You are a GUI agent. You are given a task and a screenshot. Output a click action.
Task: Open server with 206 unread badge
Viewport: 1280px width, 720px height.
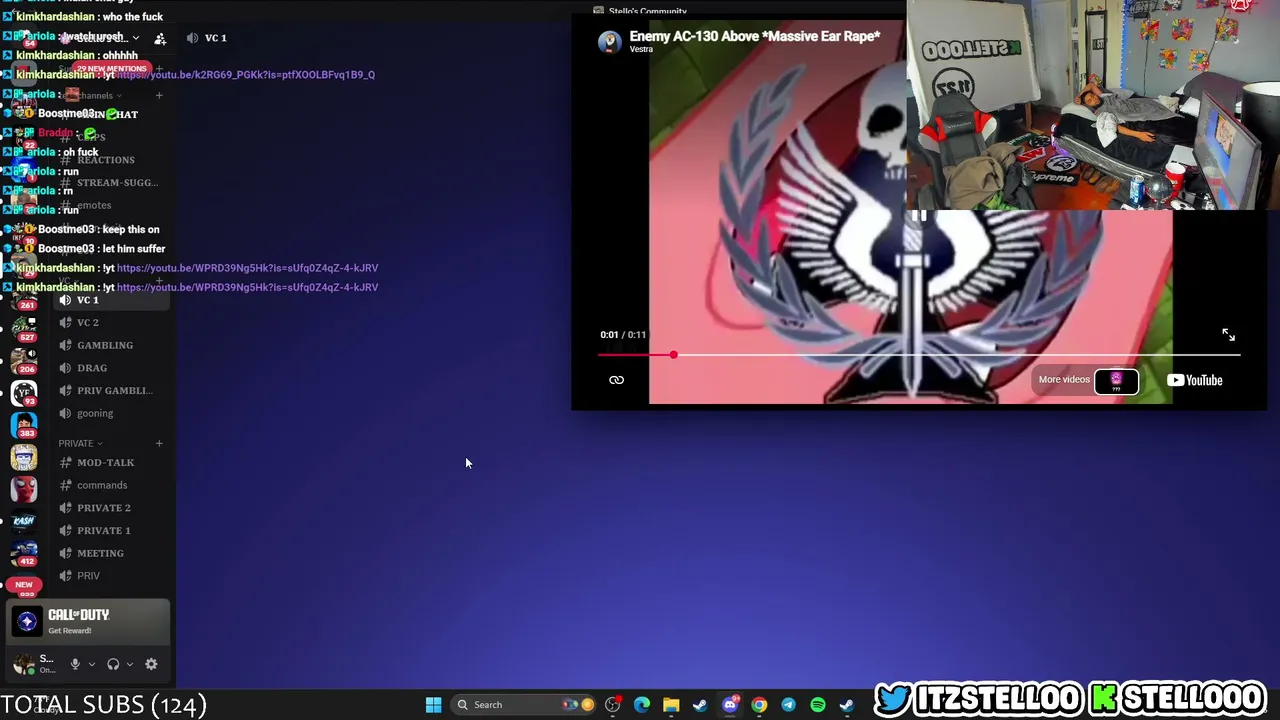(x=24, y=361)
